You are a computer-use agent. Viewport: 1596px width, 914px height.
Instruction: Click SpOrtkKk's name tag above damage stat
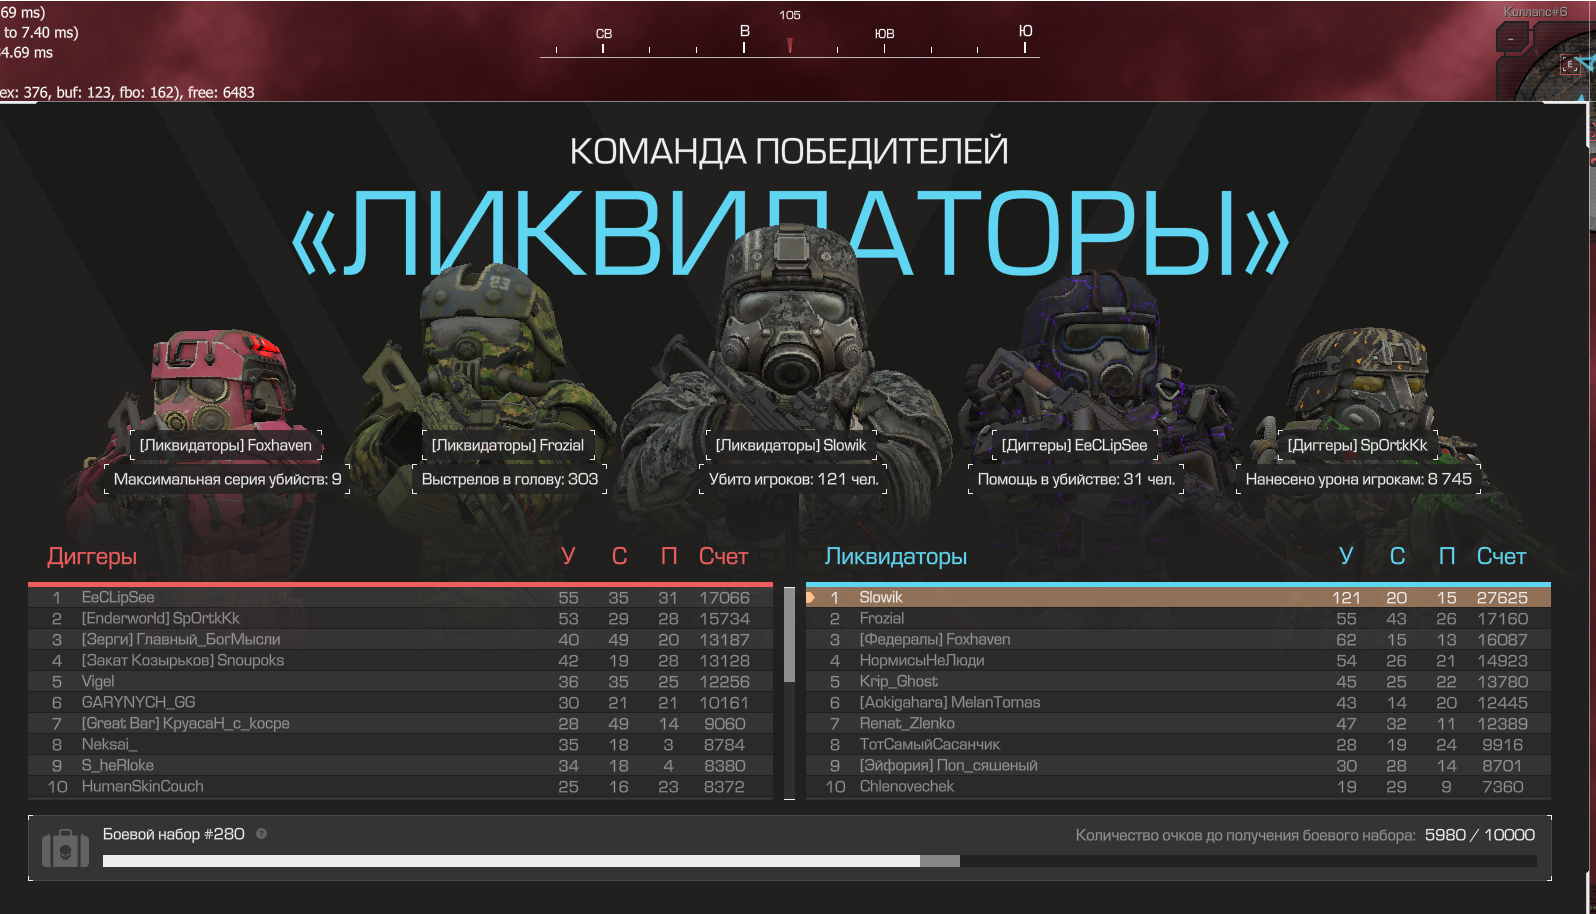[x=1357, y=445]
